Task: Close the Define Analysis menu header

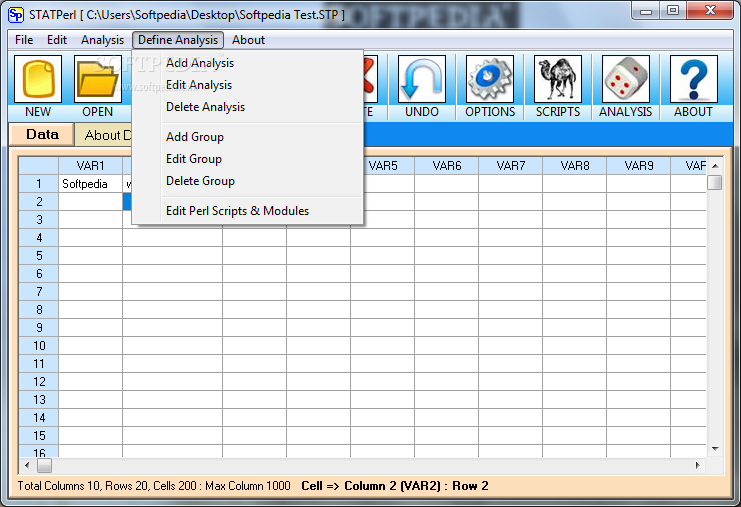Action: coord(178,40)
